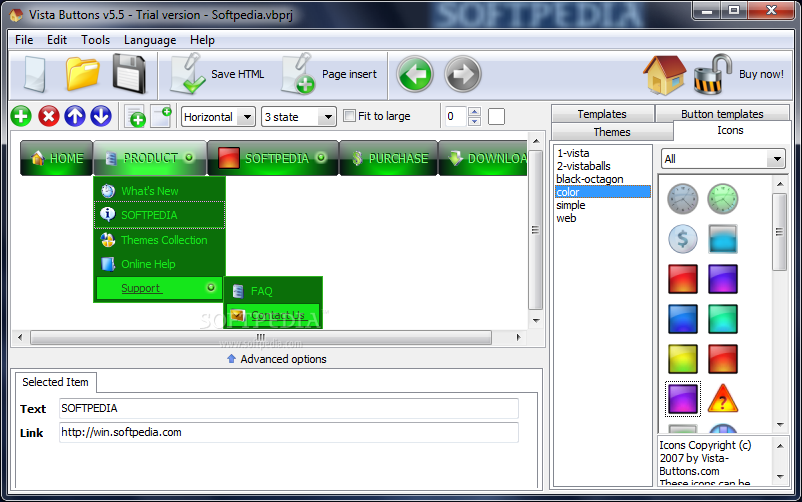Image resolution: width=802 pixels, height=502 pixels.
Task: Click What's New submenu item
Action: coord(159,191)
